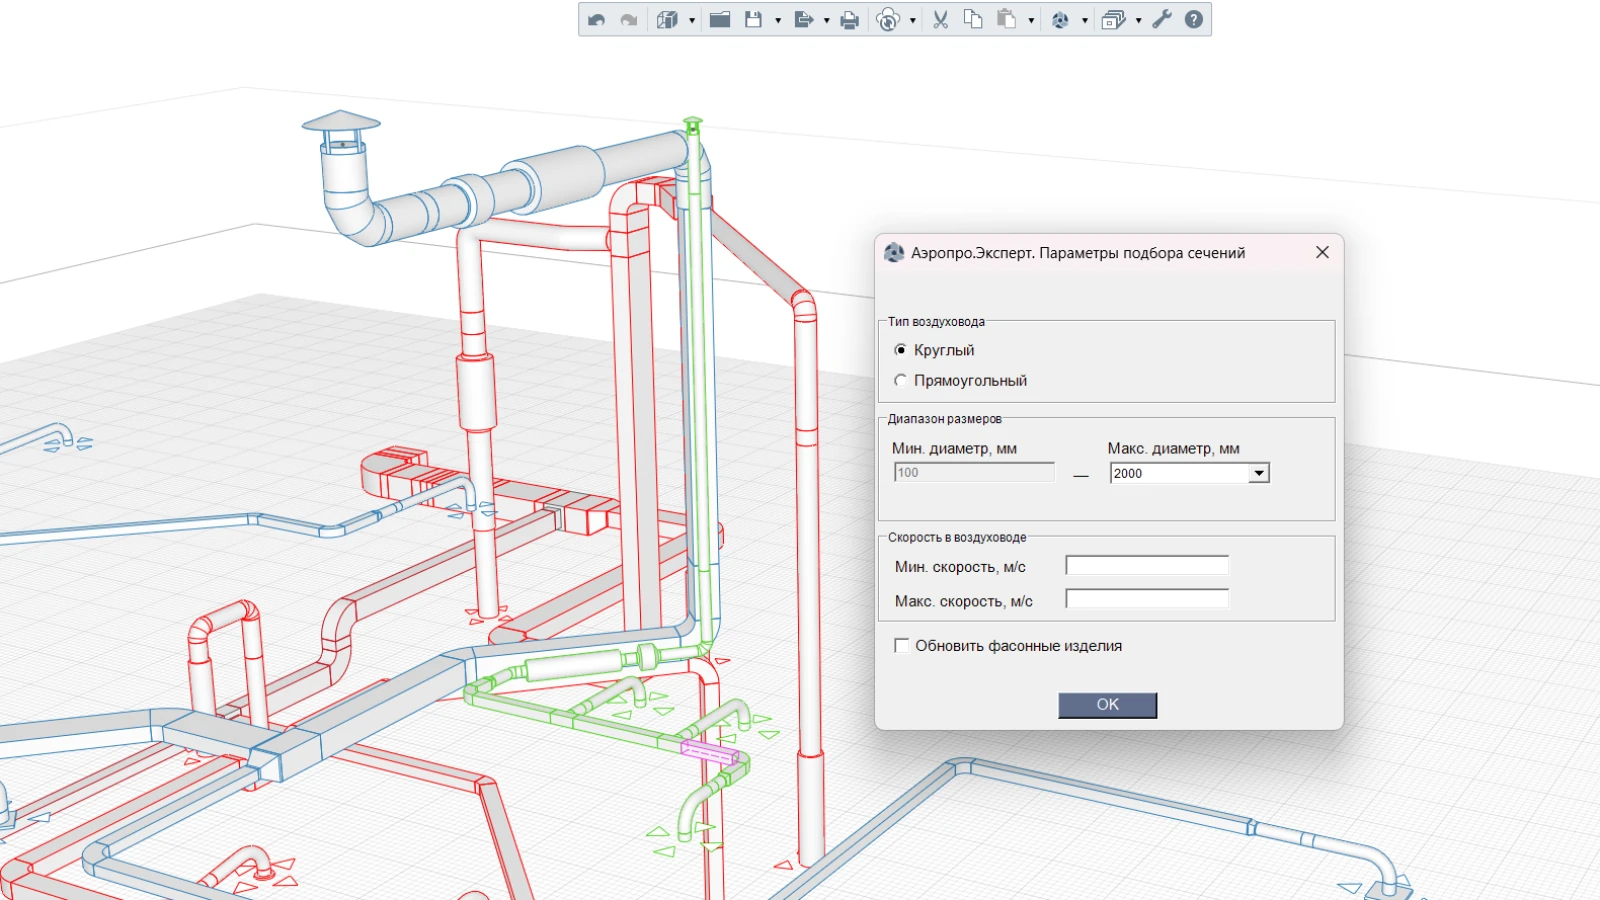The width and height of the screenshot is (1600, 900).
Task: Click the Мин. скорость input field
Action: [1147, 566]
